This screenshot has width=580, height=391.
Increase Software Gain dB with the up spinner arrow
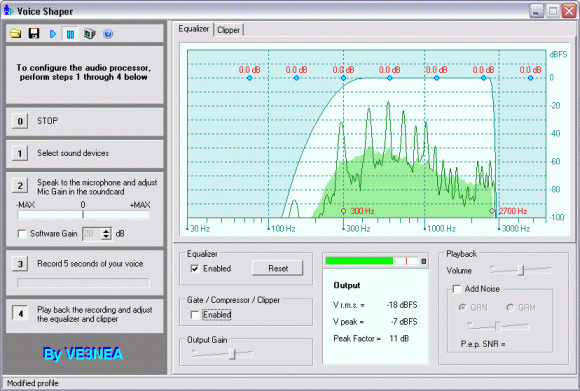point(107,231)
